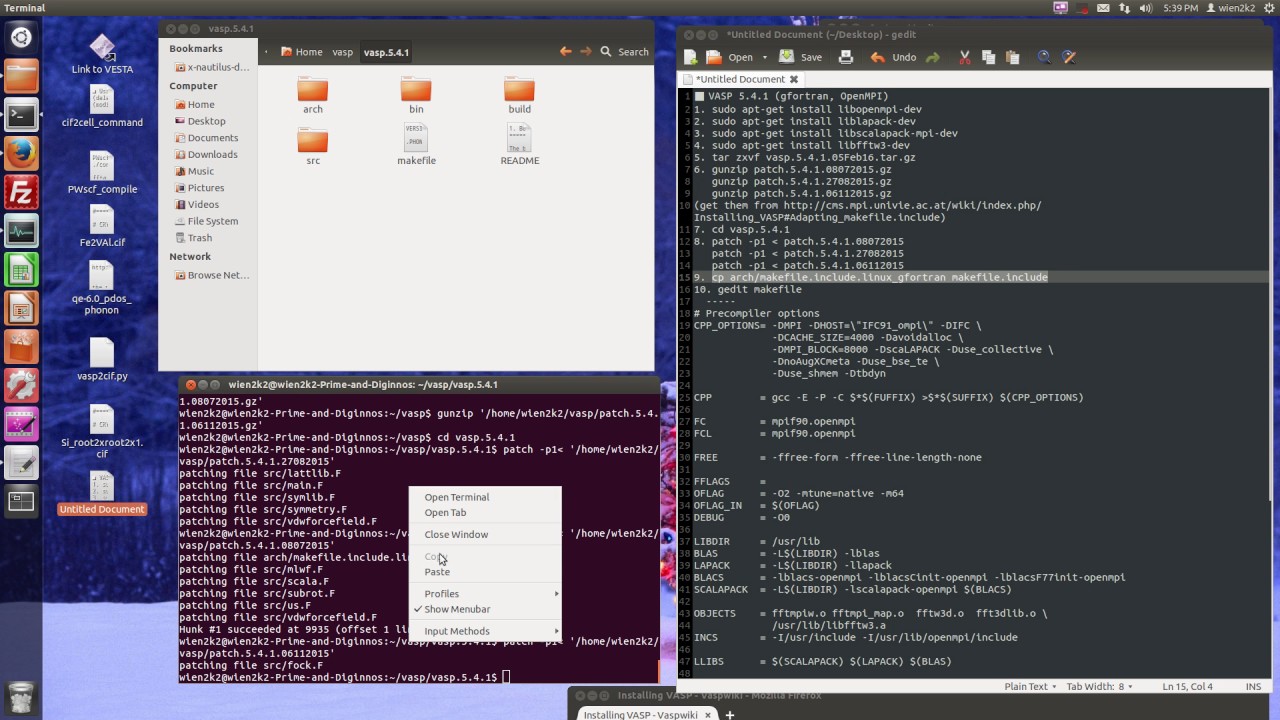
Task: Select the README file in Files
Action: coord(519,145)
